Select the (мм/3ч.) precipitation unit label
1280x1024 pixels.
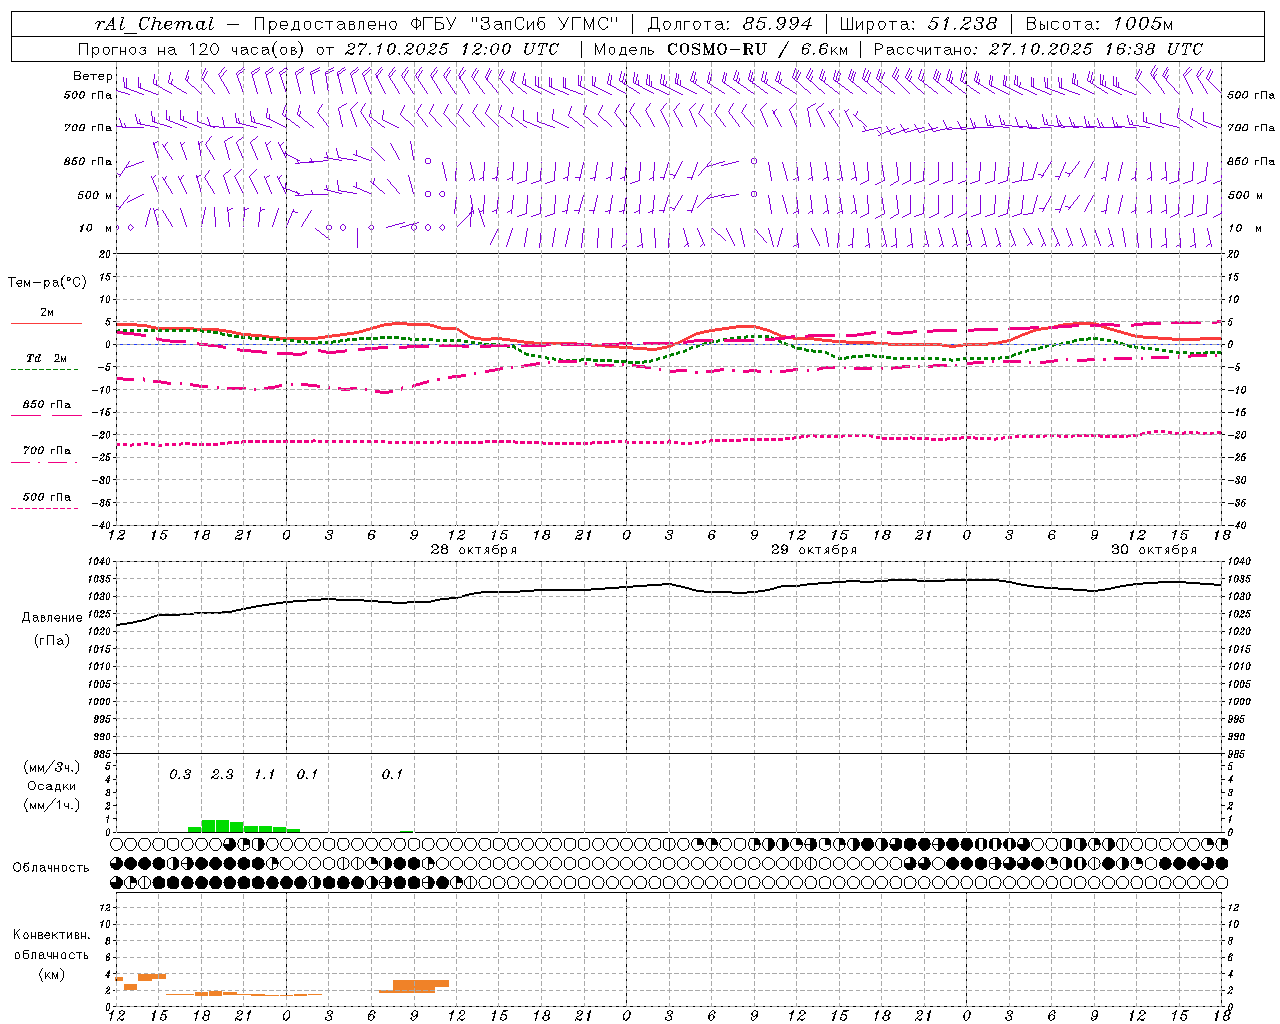click(x=51, y=767)
